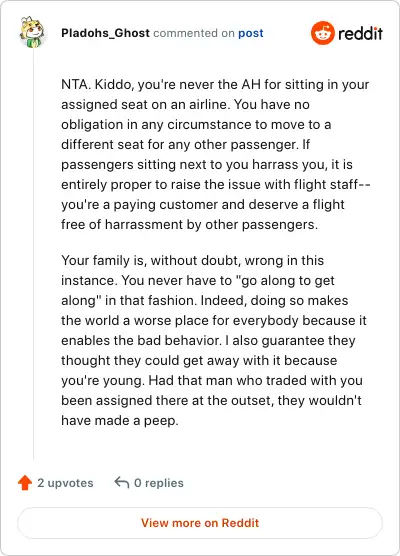Click the 'View more on Reddit' button

(200, 523)
